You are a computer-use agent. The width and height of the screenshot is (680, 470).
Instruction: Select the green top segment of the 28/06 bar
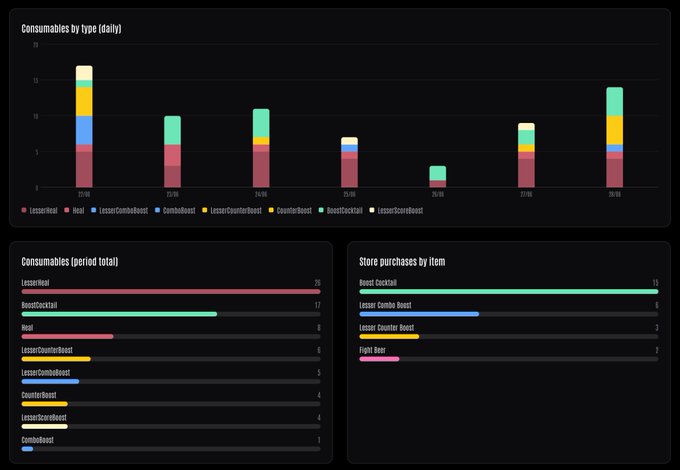615,101
